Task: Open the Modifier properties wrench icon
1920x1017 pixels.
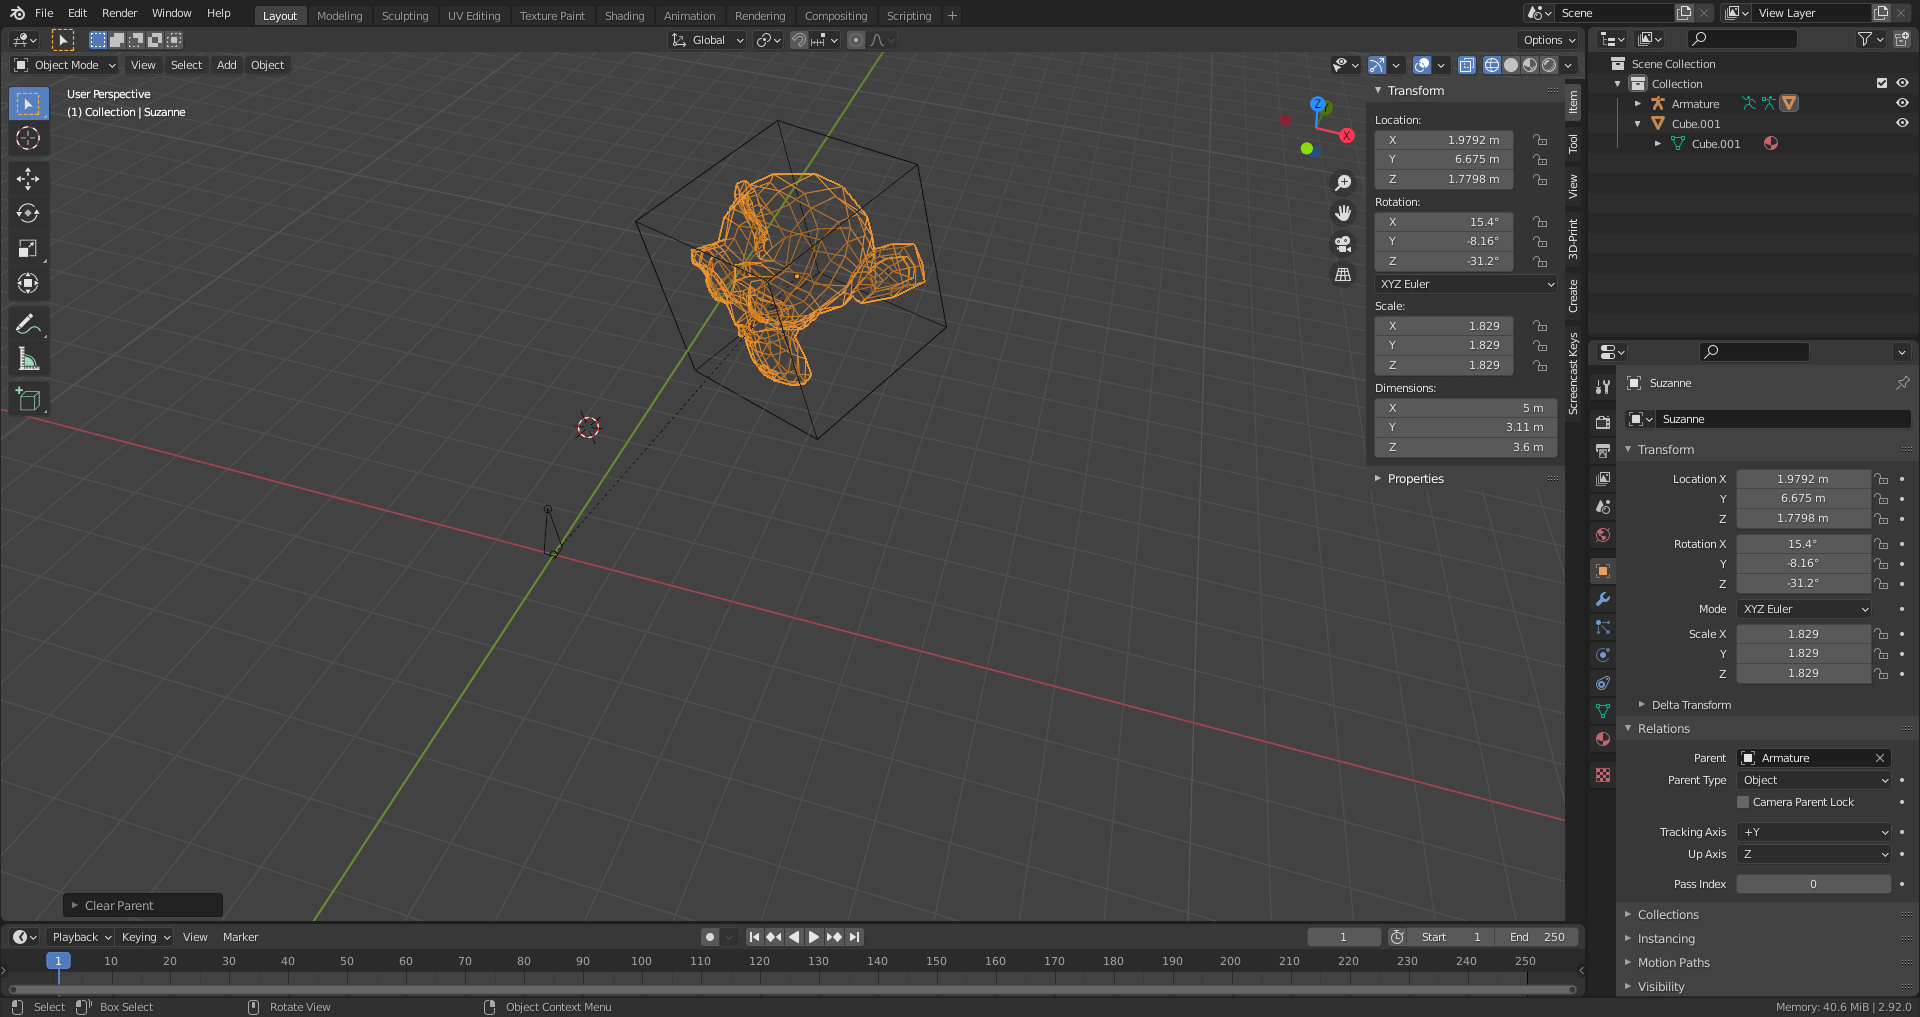Action: click(1603, 599)
